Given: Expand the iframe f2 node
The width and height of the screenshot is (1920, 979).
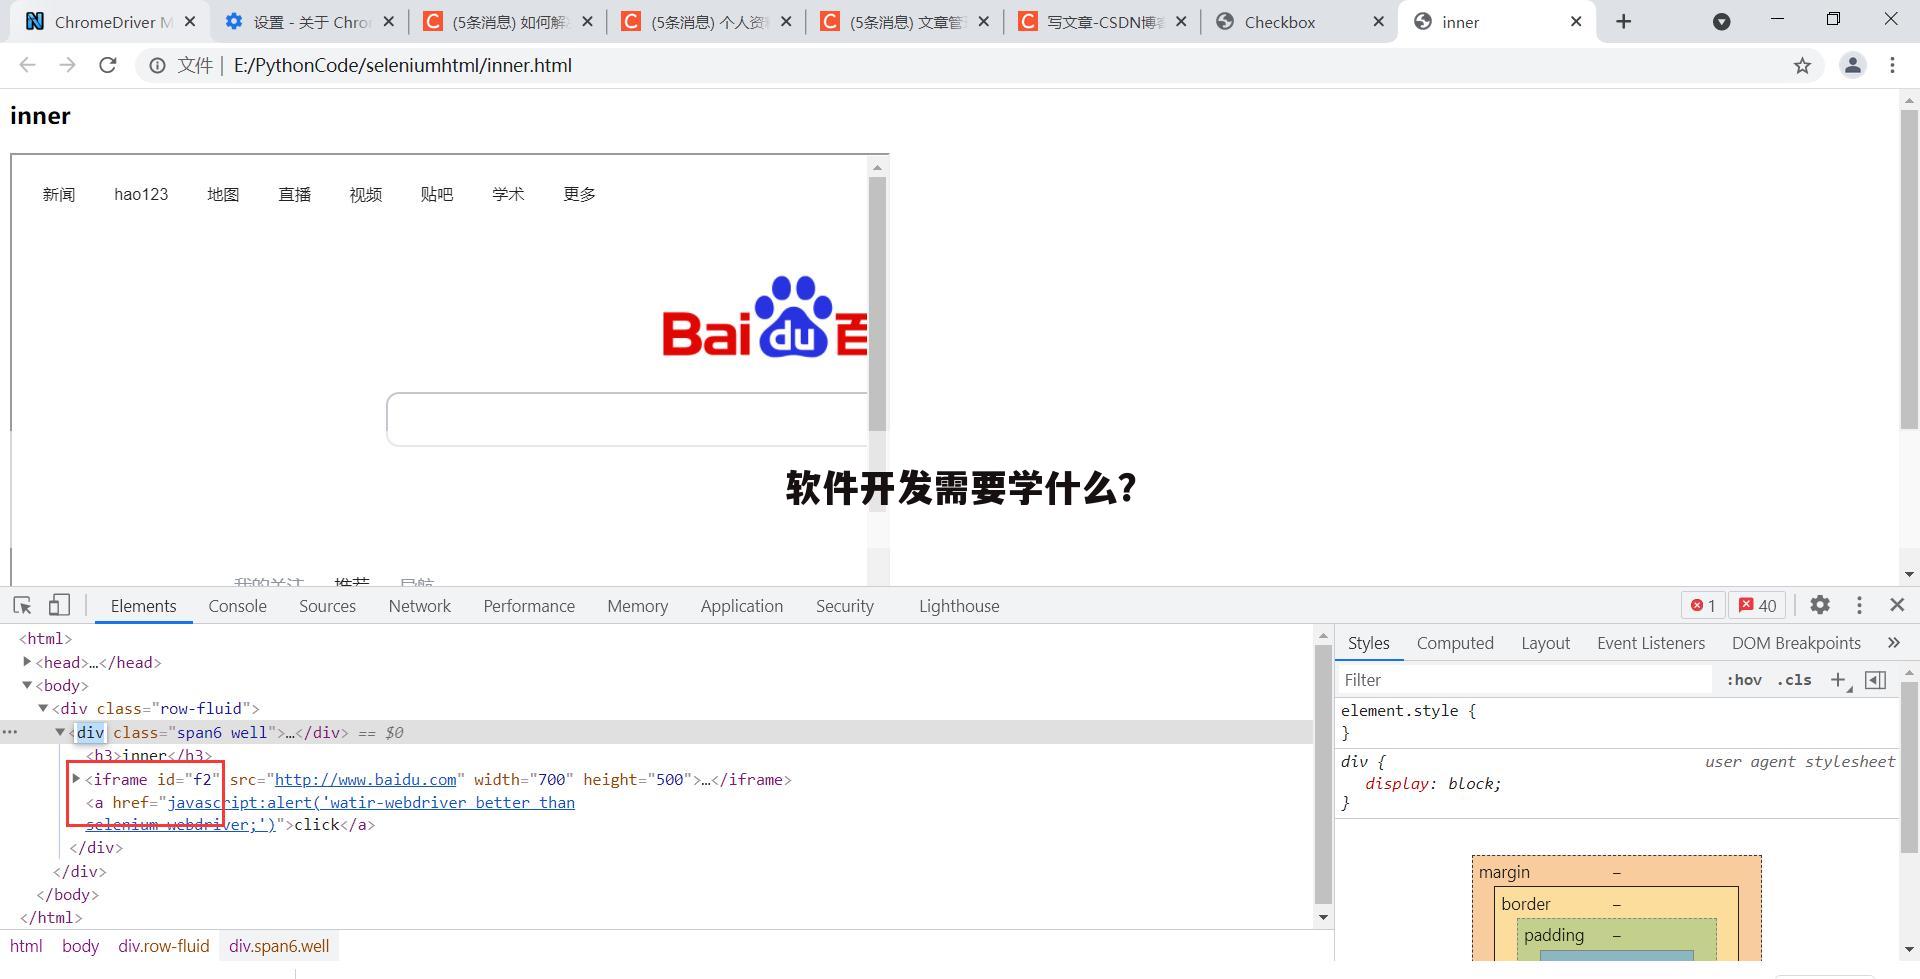Looking at the screenshot, I should click(76, 778).
